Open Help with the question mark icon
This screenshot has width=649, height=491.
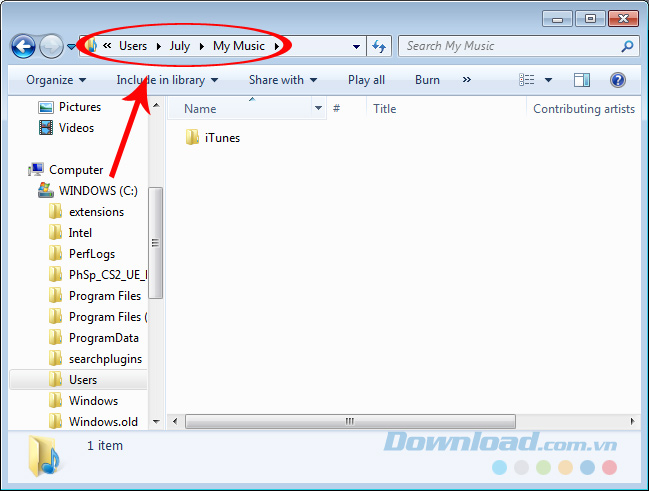(618, 80)
